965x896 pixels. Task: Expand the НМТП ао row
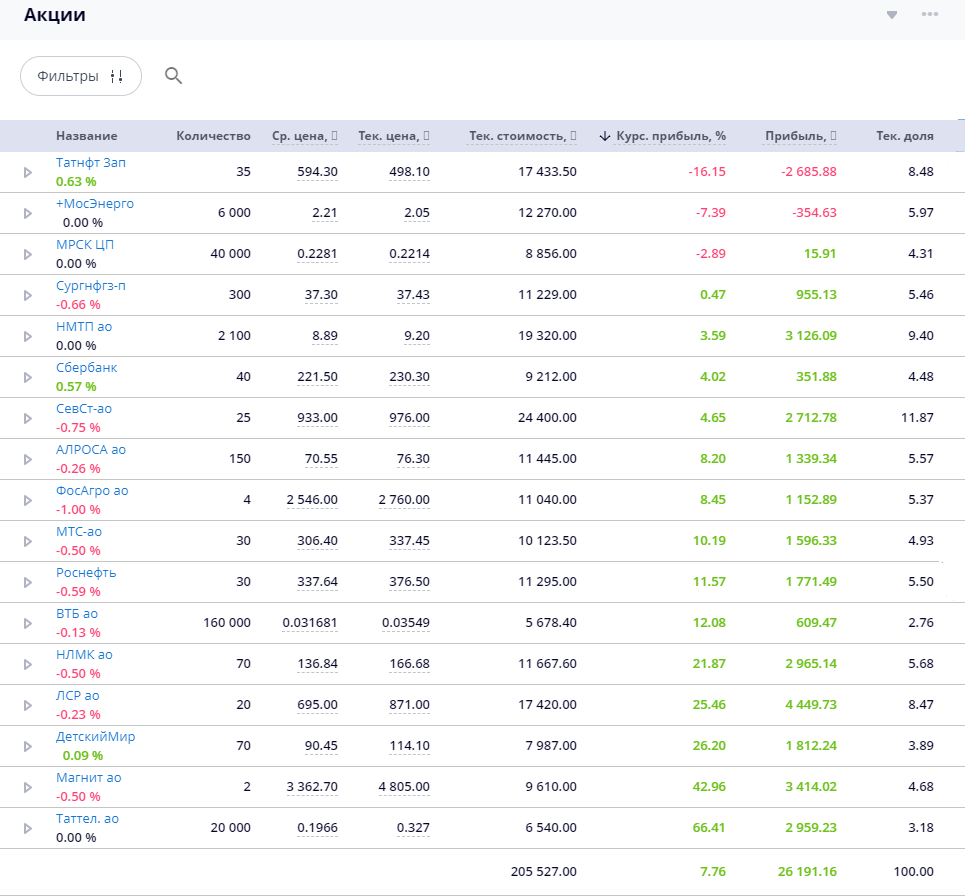click(x=28, y=337)
